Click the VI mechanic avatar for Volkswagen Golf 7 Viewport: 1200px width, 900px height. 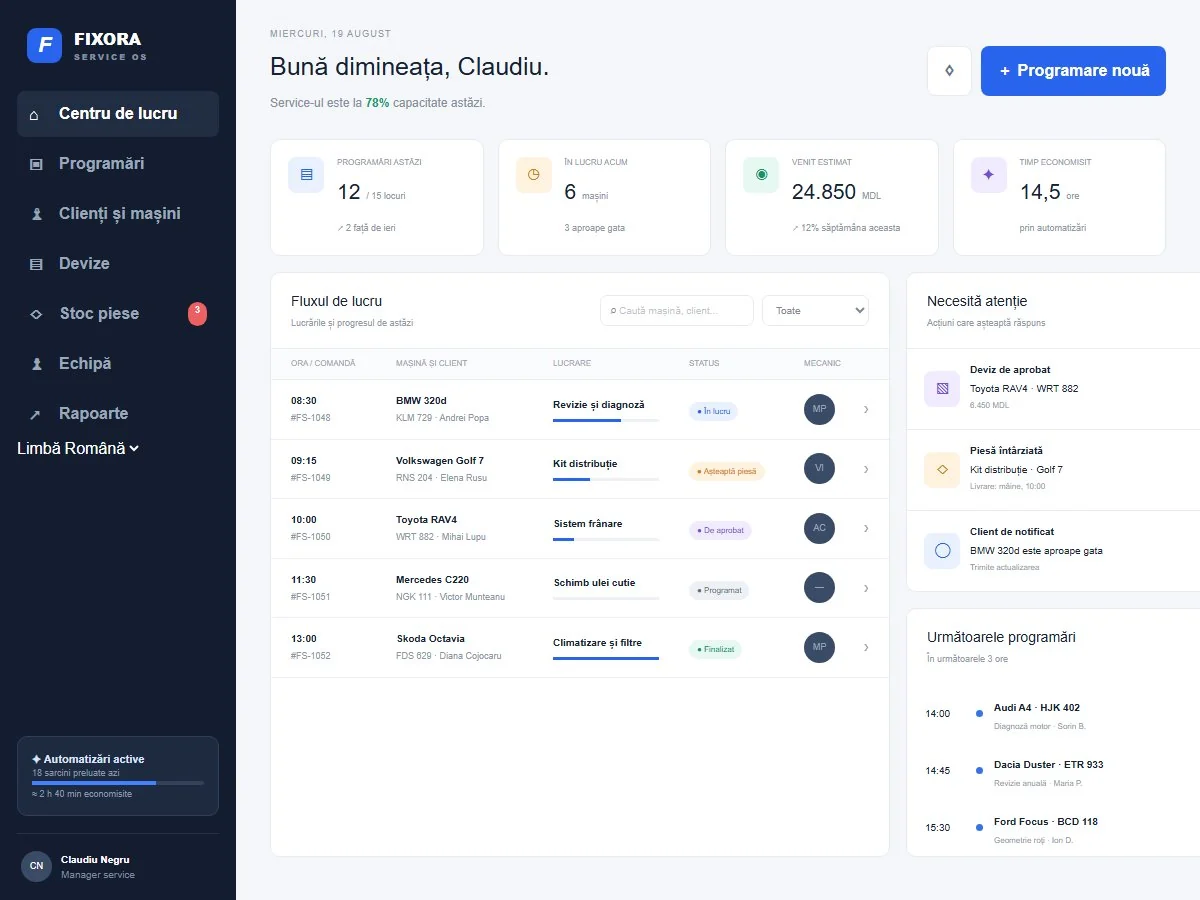pos(819,469)
